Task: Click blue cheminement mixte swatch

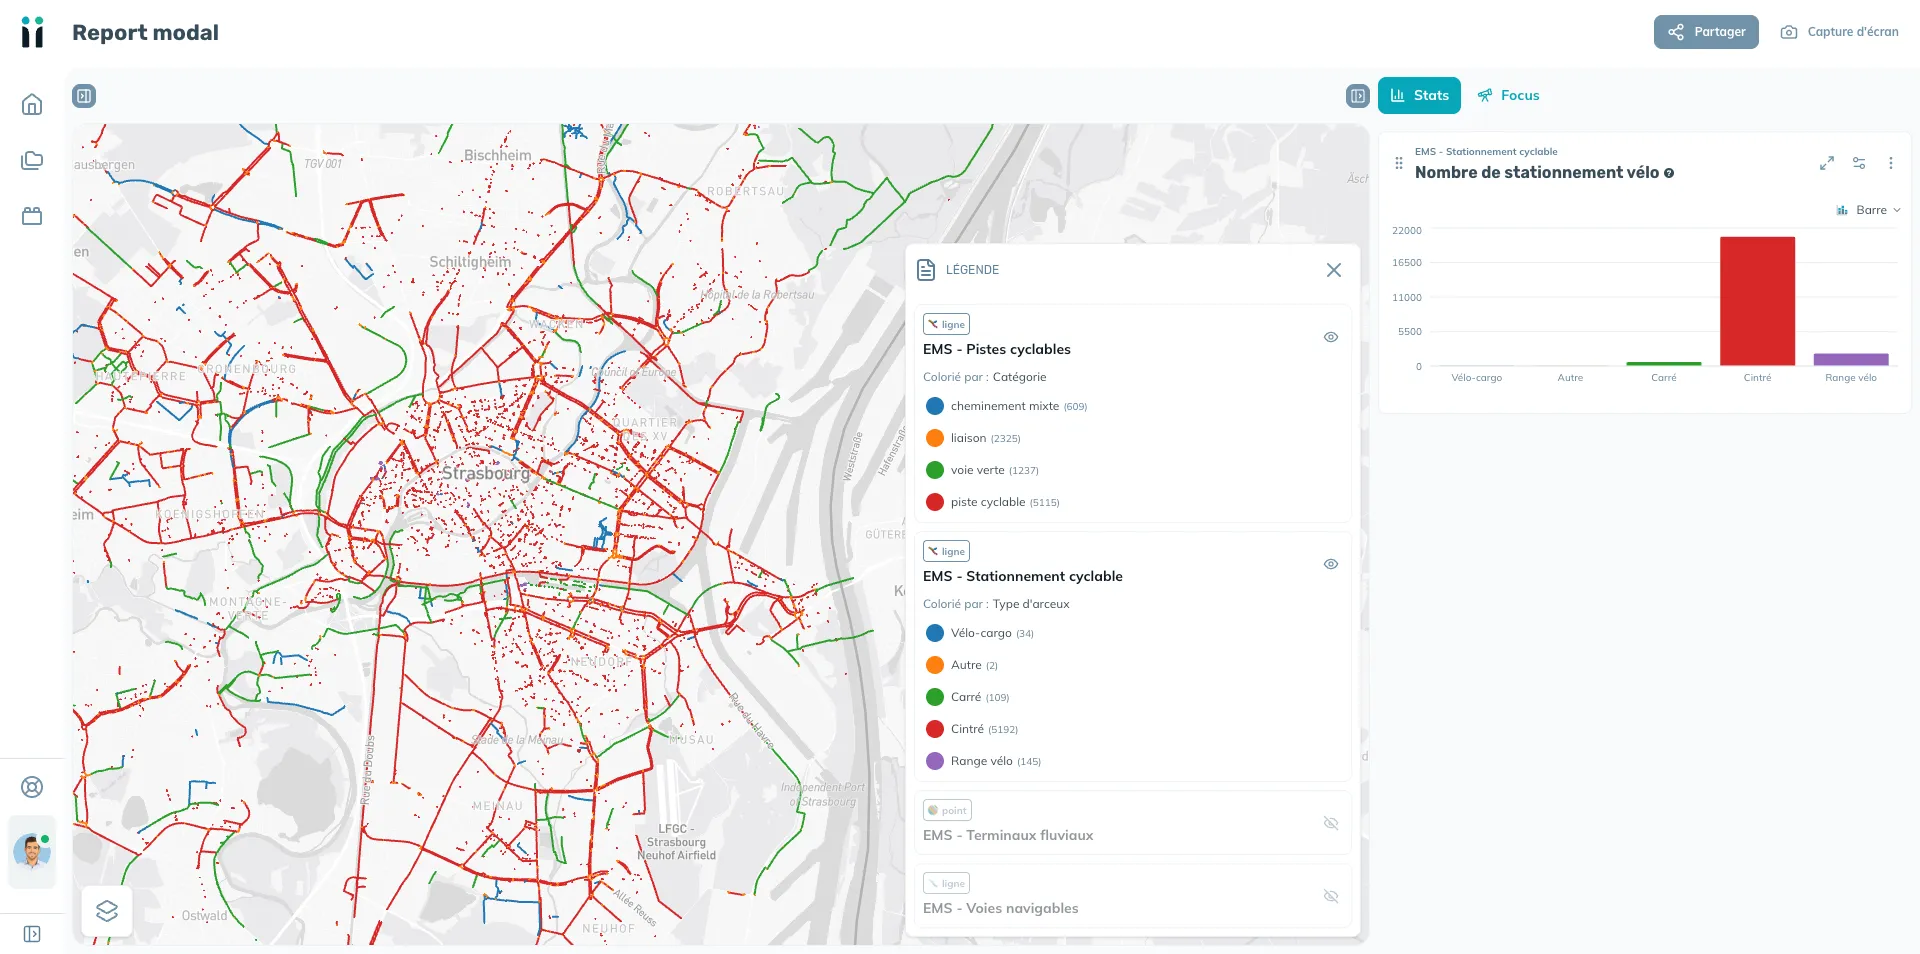Action: pyautogui.click(x=935, y=406)
